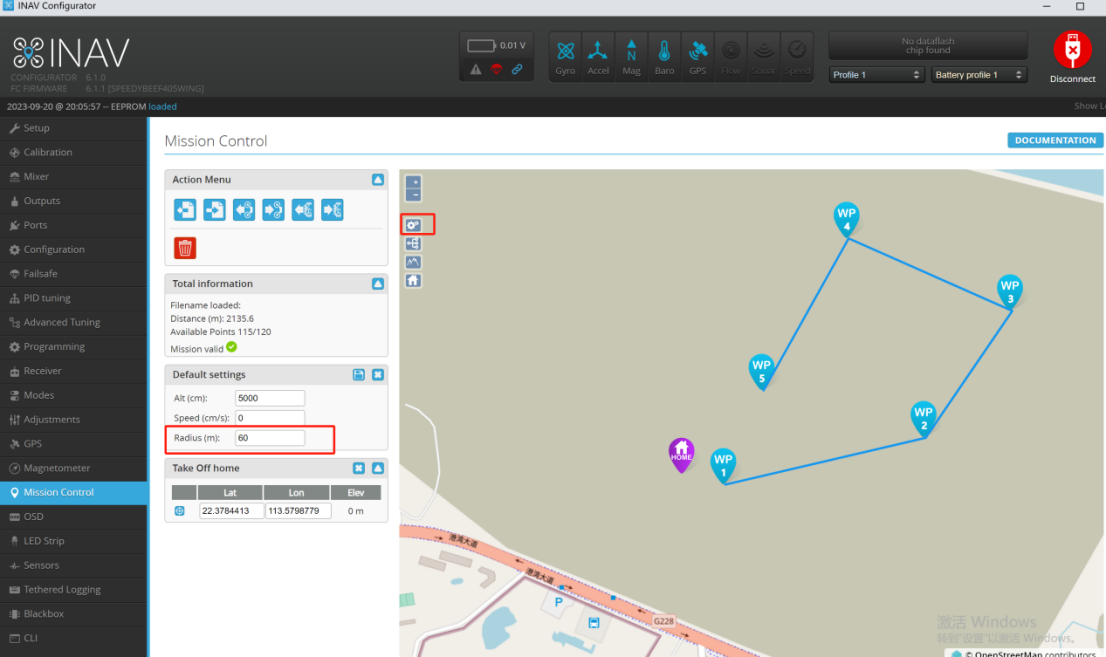This screenshot has width=1106, height=657.
Task: Go to the Mixer tab
Action: pos(73,176)
